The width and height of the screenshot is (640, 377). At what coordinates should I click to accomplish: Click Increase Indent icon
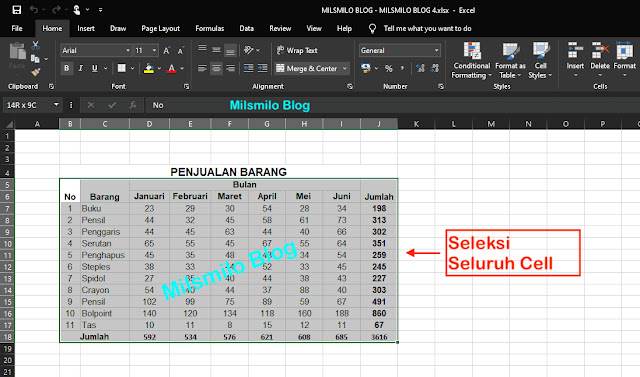click(x=262, y=68)
